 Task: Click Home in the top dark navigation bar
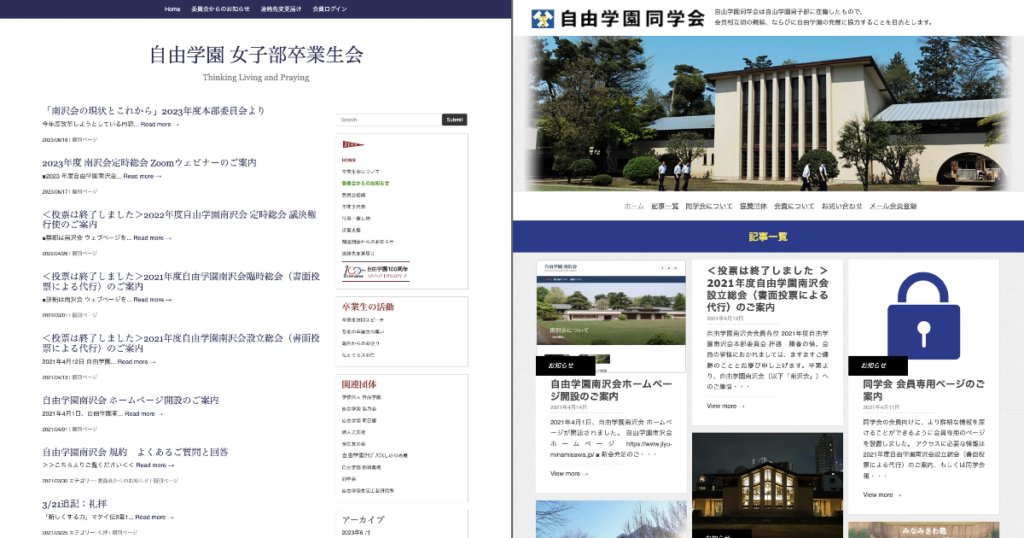[x=172, y=9]
